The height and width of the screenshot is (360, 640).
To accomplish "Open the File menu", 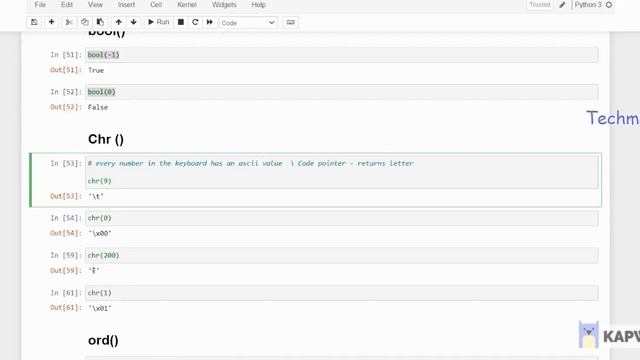I will [40, 5].
